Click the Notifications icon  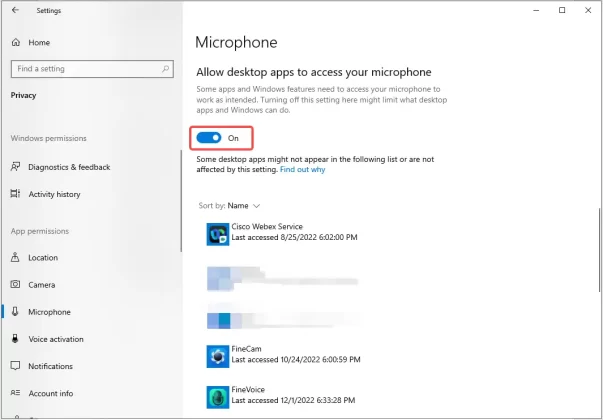[x=15, y=366]
